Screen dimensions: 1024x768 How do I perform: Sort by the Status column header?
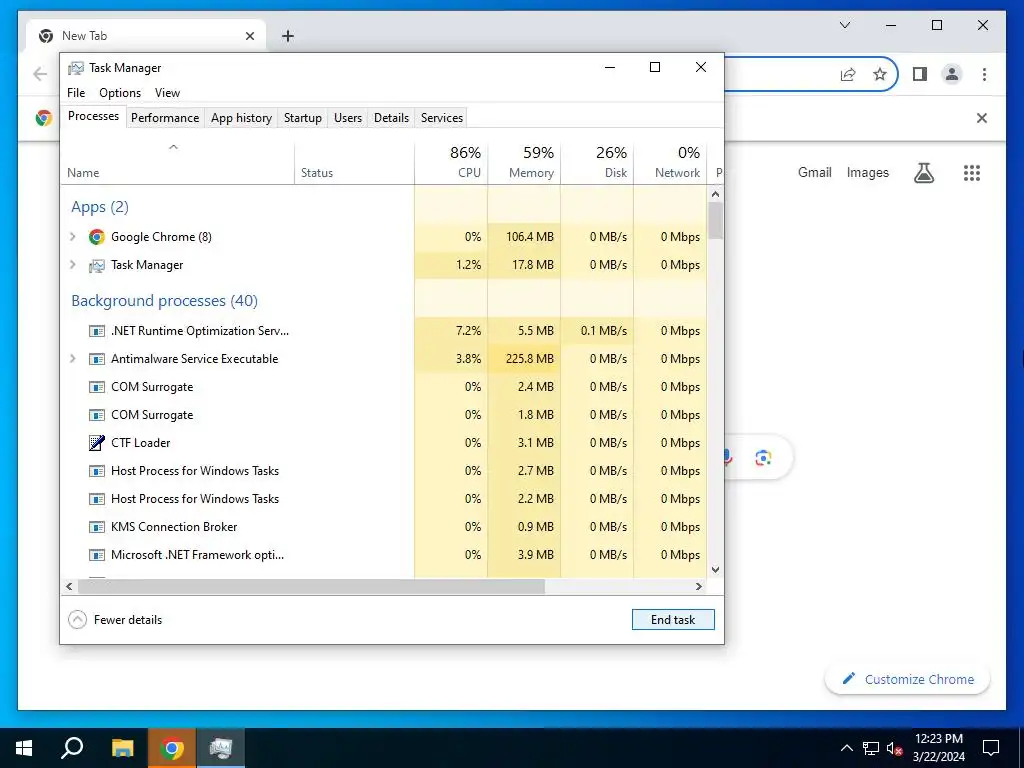click(355, 162)
